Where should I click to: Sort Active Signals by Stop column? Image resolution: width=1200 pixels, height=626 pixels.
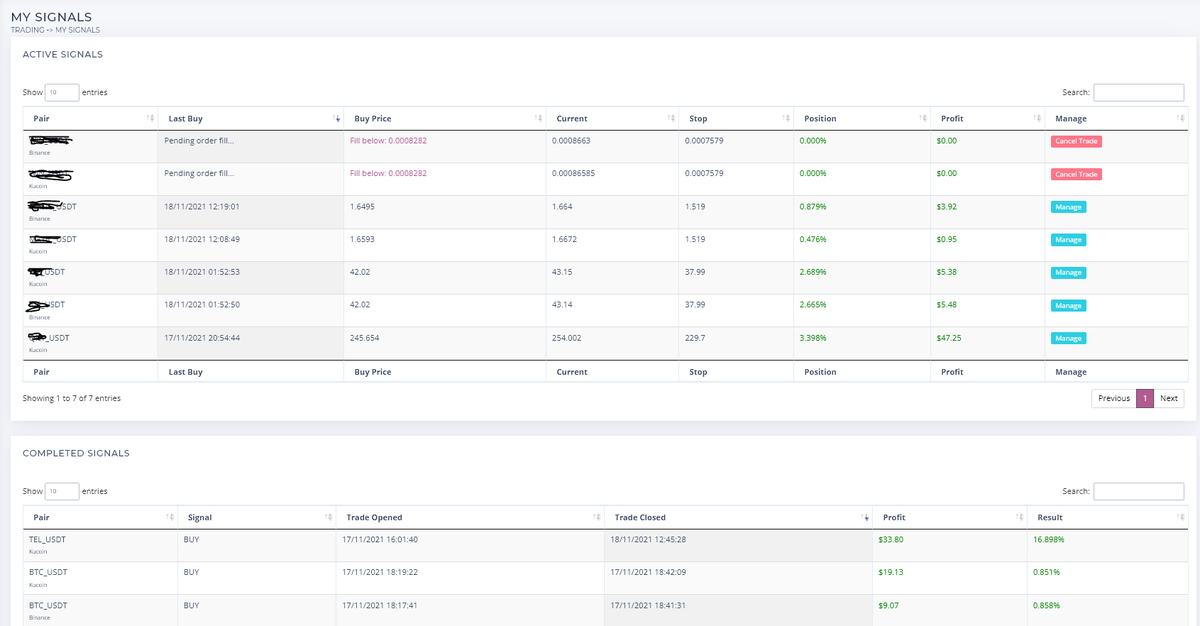click(x=736, y=118)
